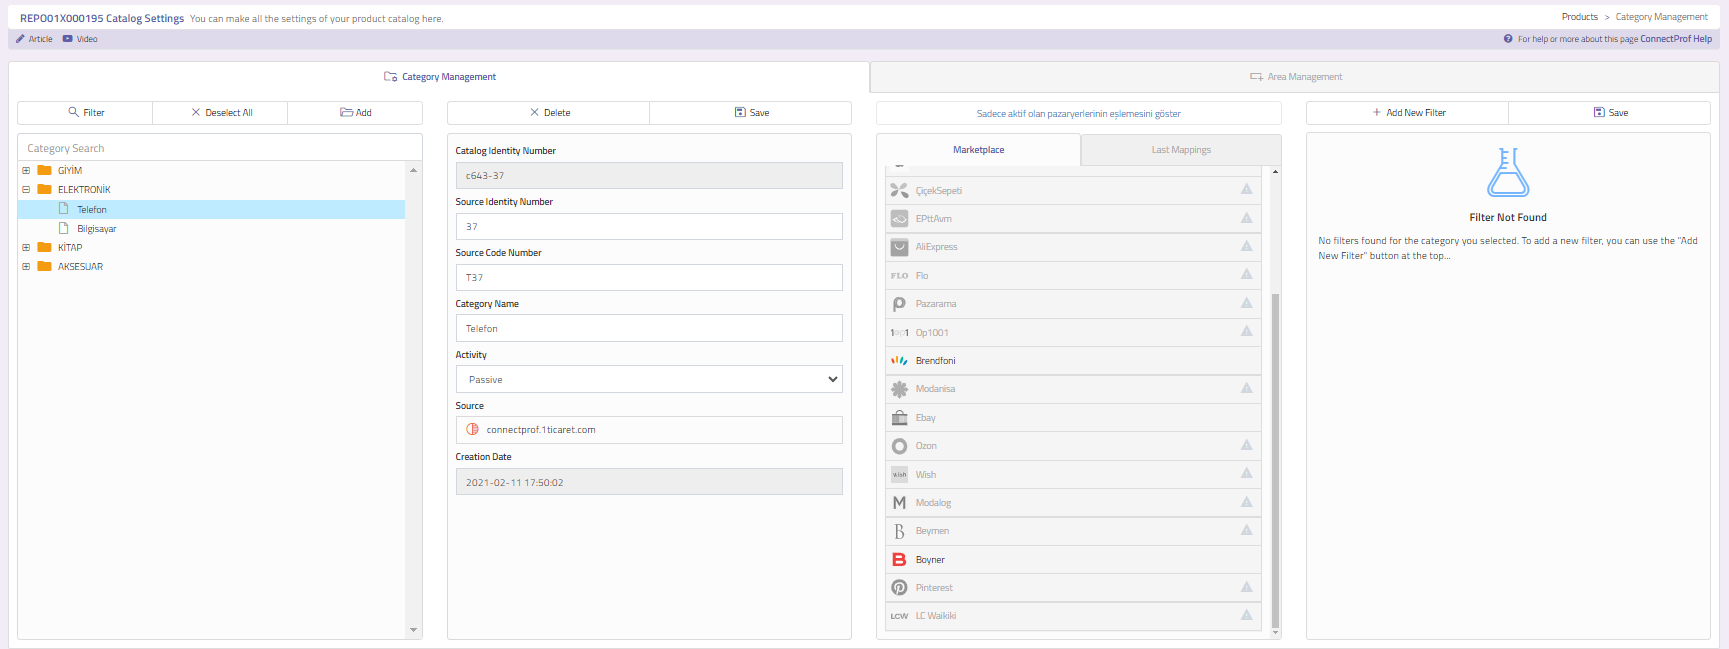
Task: Click the flask icon above Filter Not Found
Action: (1507, 172)
